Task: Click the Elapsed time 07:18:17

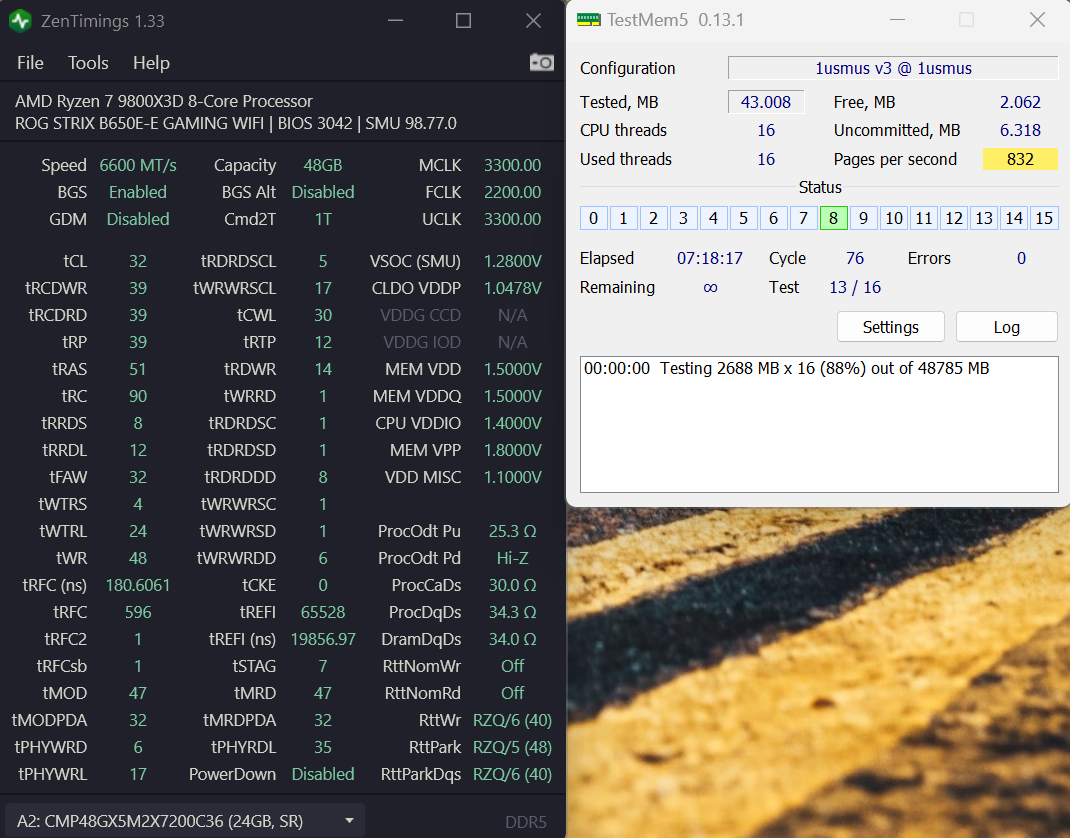Action: [710, 258]
